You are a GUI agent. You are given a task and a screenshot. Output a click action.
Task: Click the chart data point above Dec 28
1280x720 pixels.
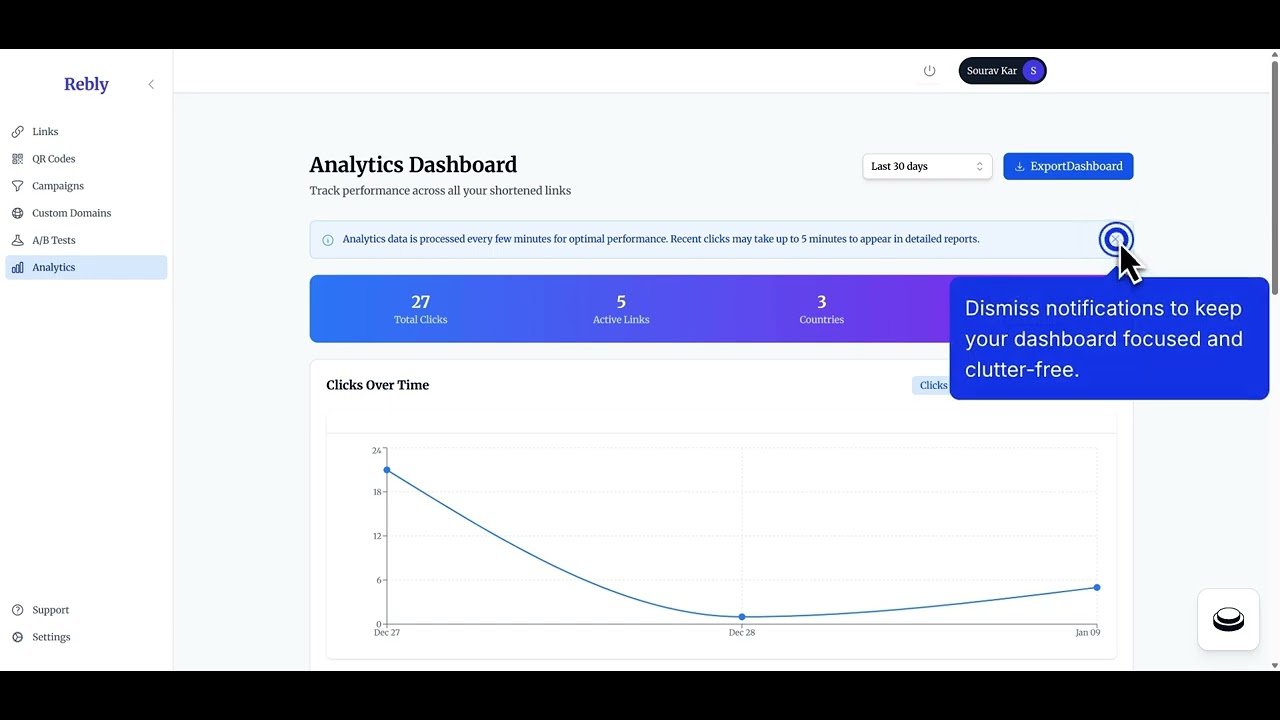pos(742,617)
